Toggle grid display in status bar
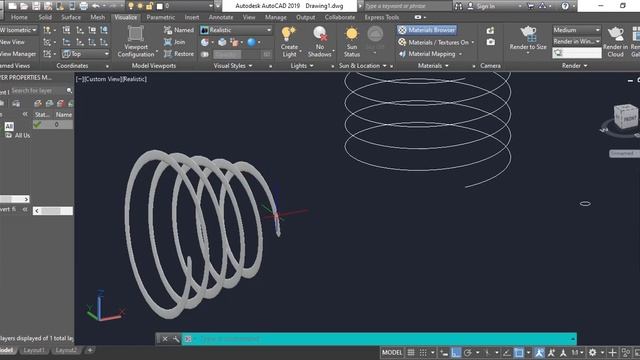 point(411,353)
